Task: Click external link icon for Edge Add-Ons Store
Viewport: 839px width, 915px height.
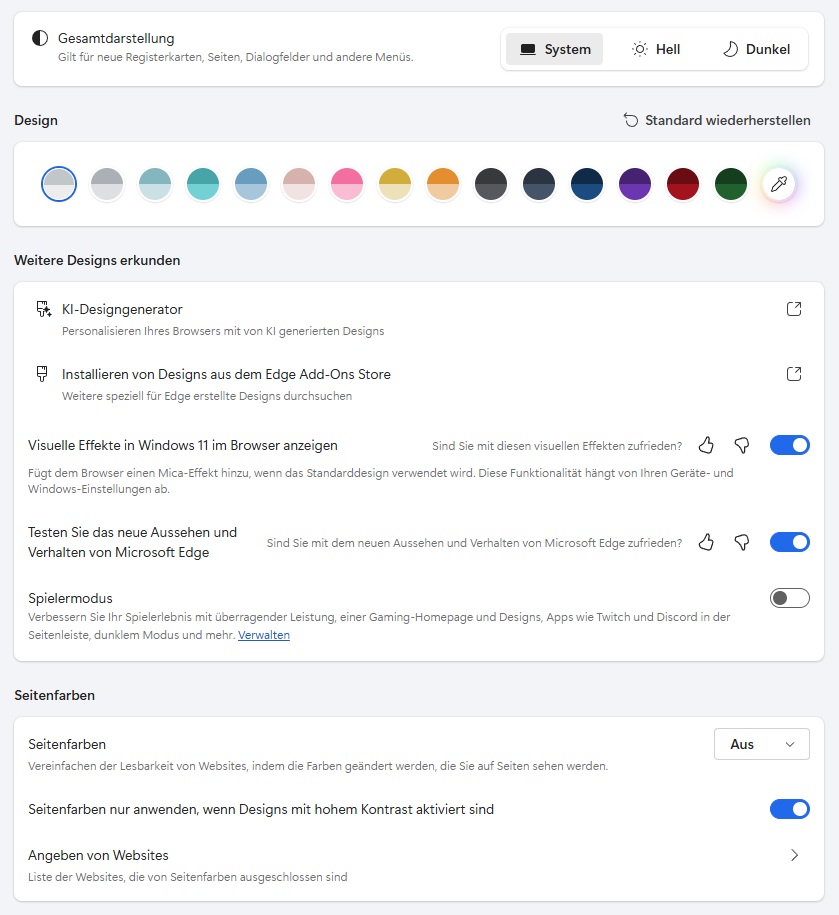Action: click(x=794, y=374)
